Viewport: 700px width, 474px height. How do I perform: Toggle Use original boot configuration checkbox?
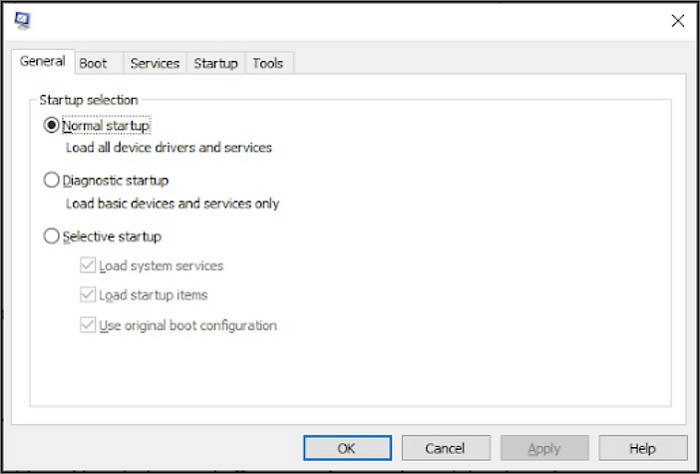click(x=88, y=326)
